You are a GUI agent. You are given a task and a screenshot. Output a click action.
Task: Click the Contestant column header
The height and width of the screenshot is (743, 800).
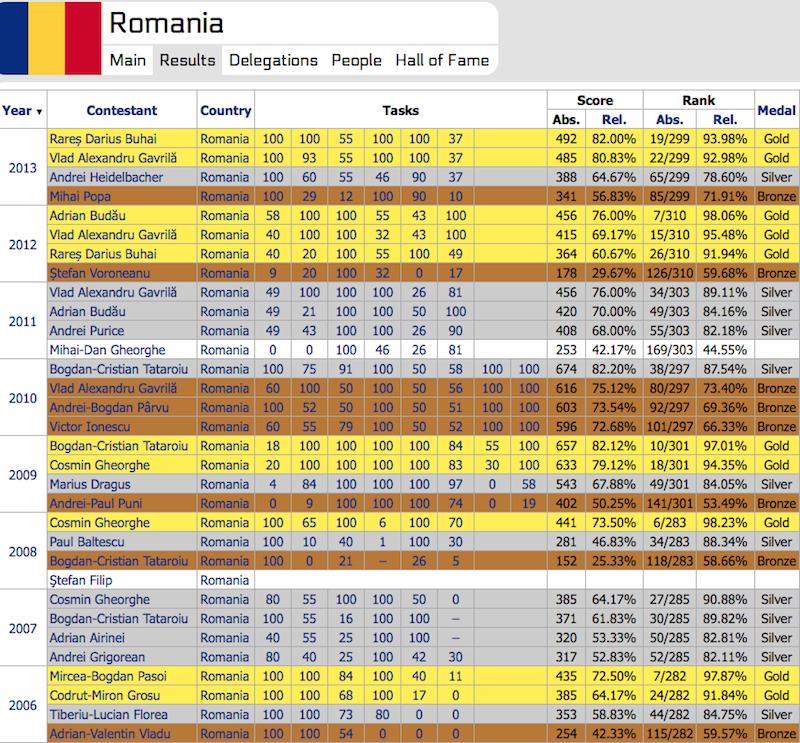coord(121,111)
